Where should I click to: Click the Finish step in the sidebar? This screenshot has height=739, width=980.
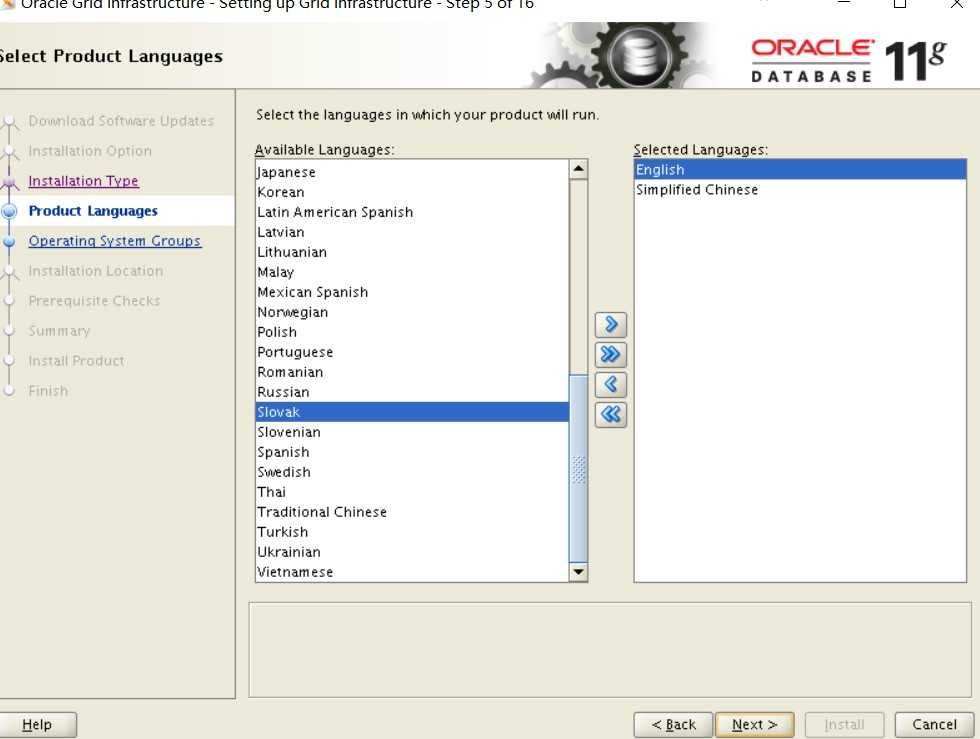[x=48, y=391]
